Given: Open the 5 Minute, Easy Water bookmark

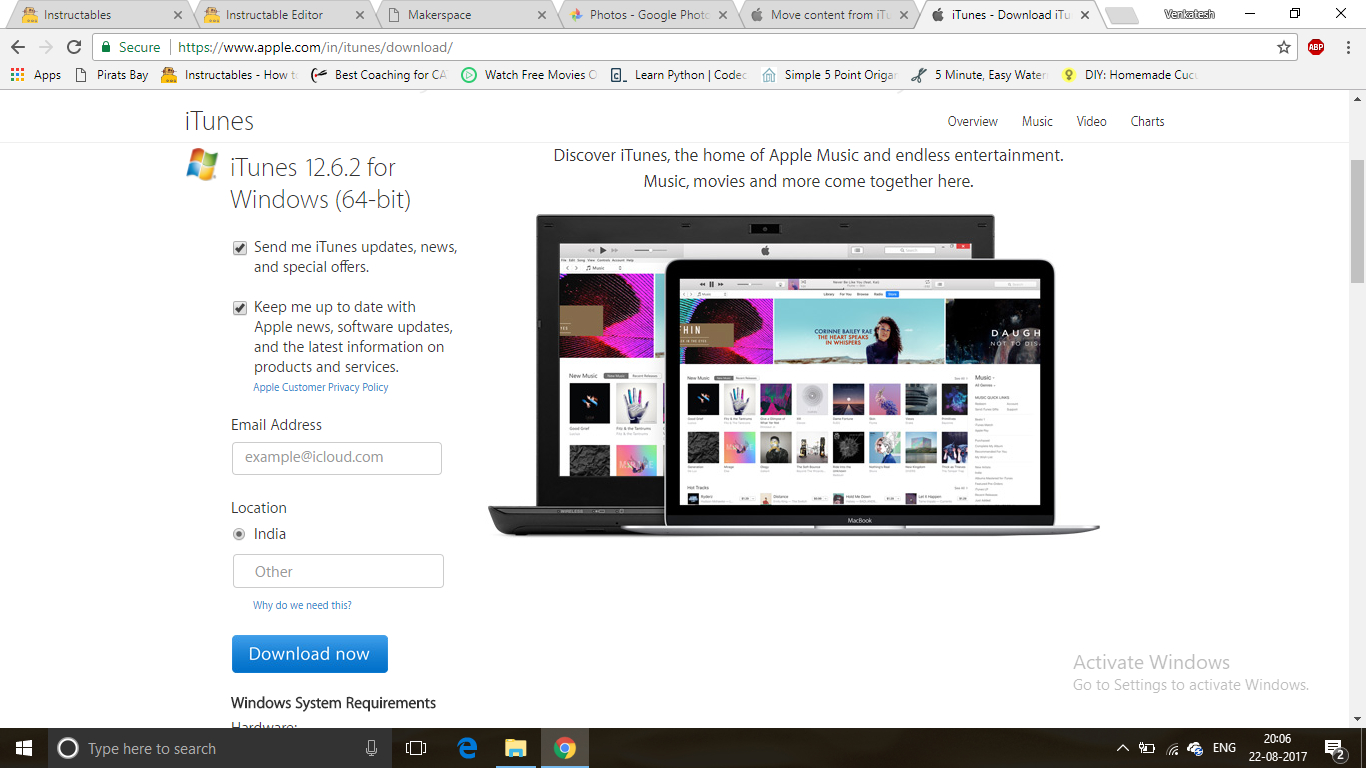Looking at the screenshot, I should point(979,75).
